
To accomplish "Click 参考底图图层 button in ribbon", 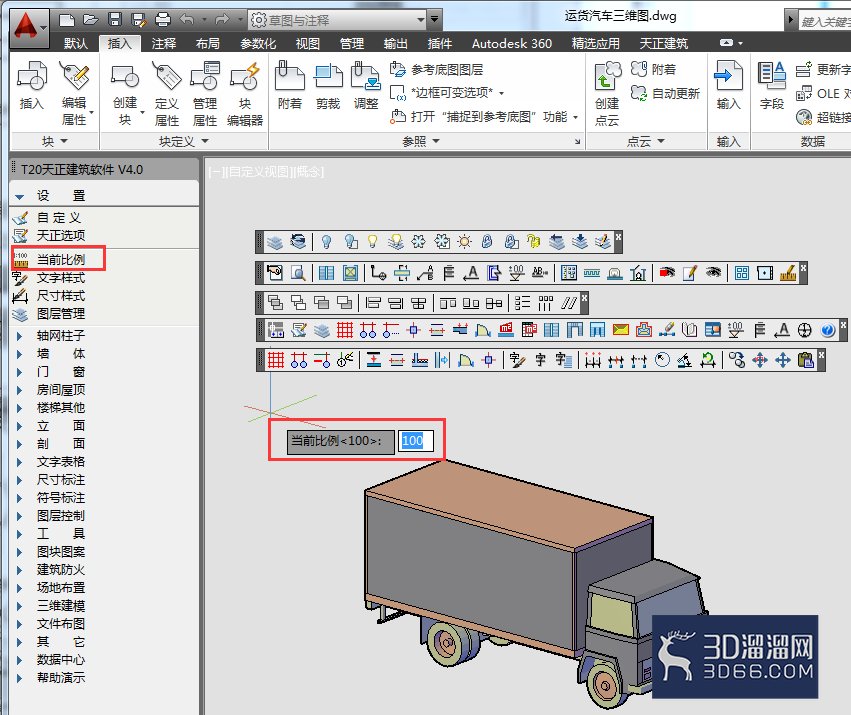I will point(437,69).
